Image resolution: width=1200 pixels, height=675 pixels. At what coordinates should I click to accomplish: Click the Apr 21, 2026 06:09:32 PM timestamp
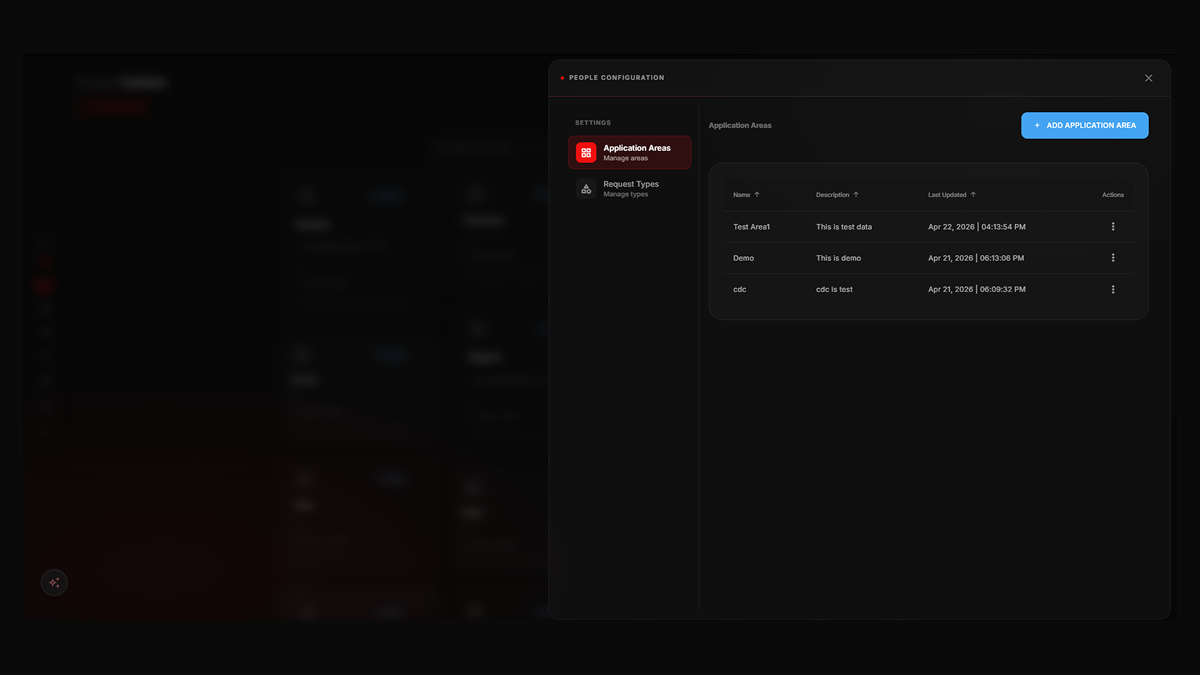[x=977, y=289]
